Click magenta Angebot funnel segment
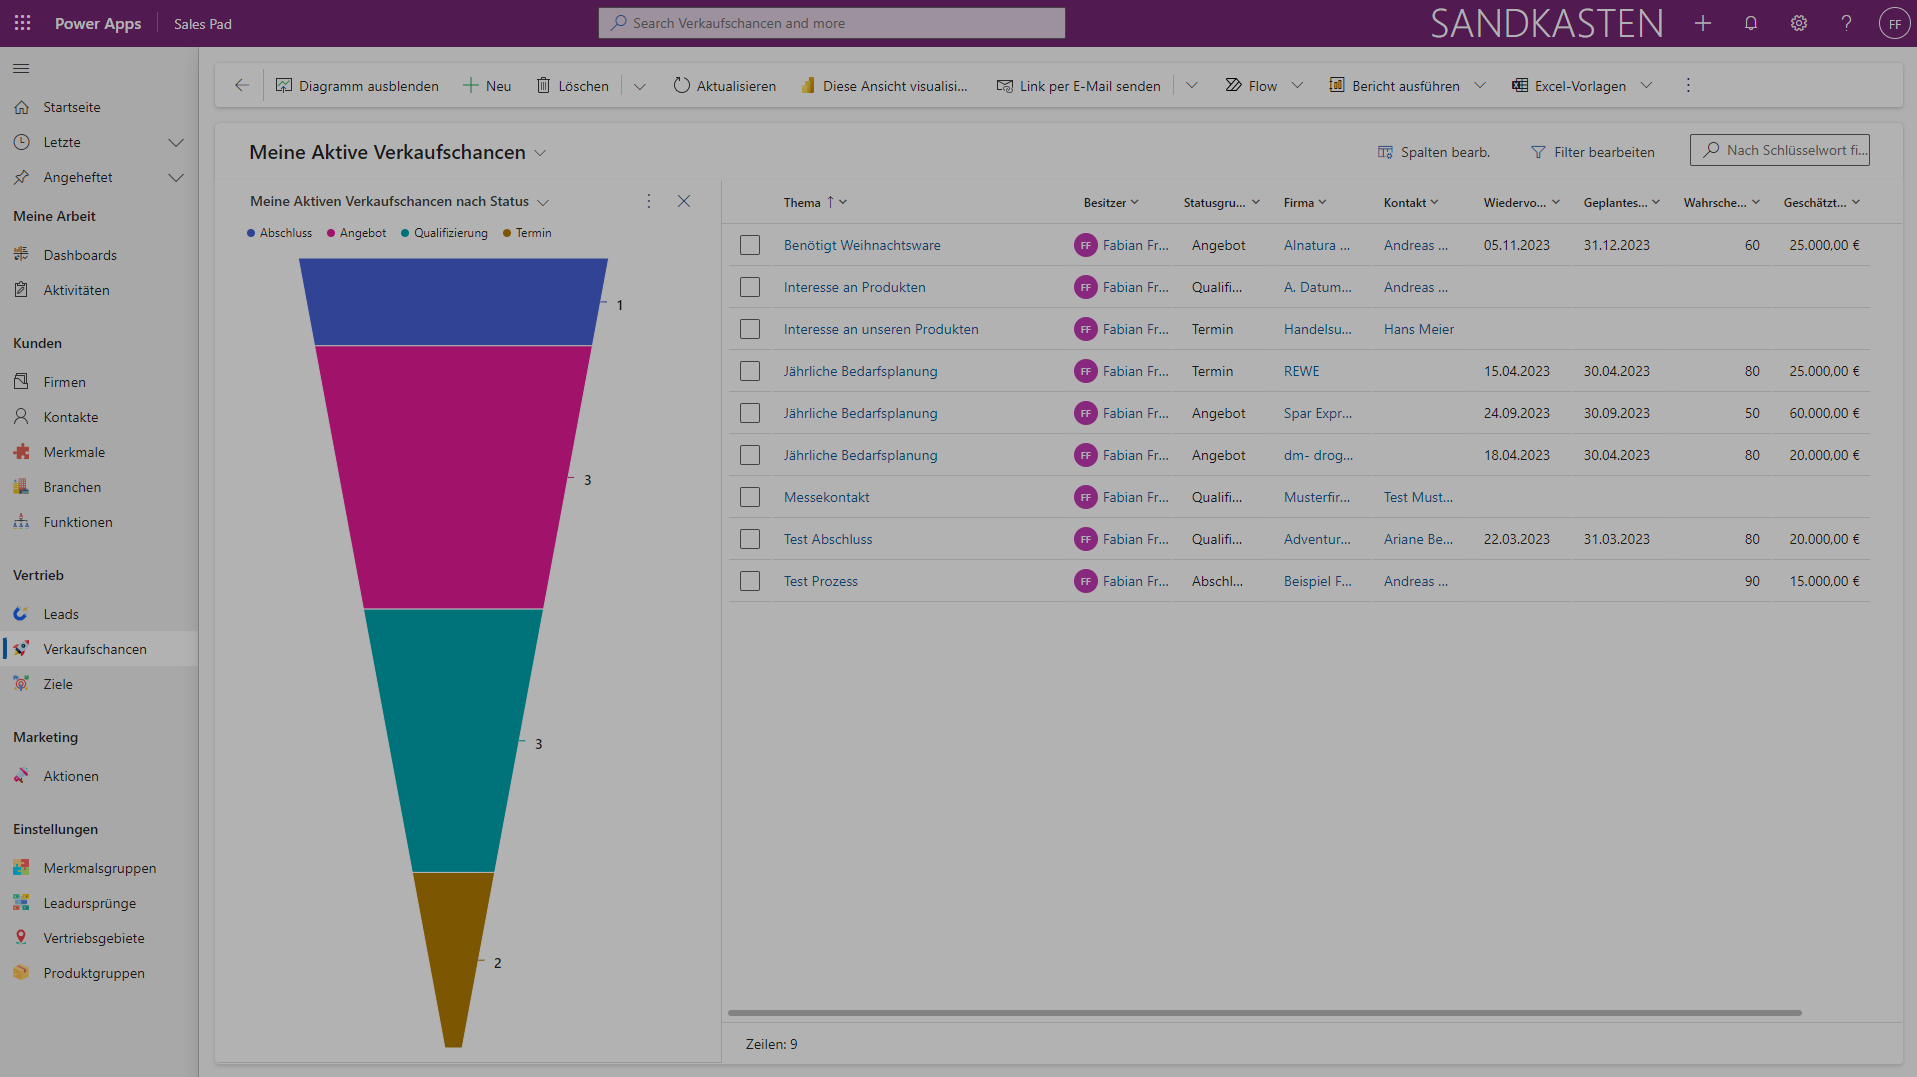1917x1077 pixels. pyautogui.click(x=453, y=477)
